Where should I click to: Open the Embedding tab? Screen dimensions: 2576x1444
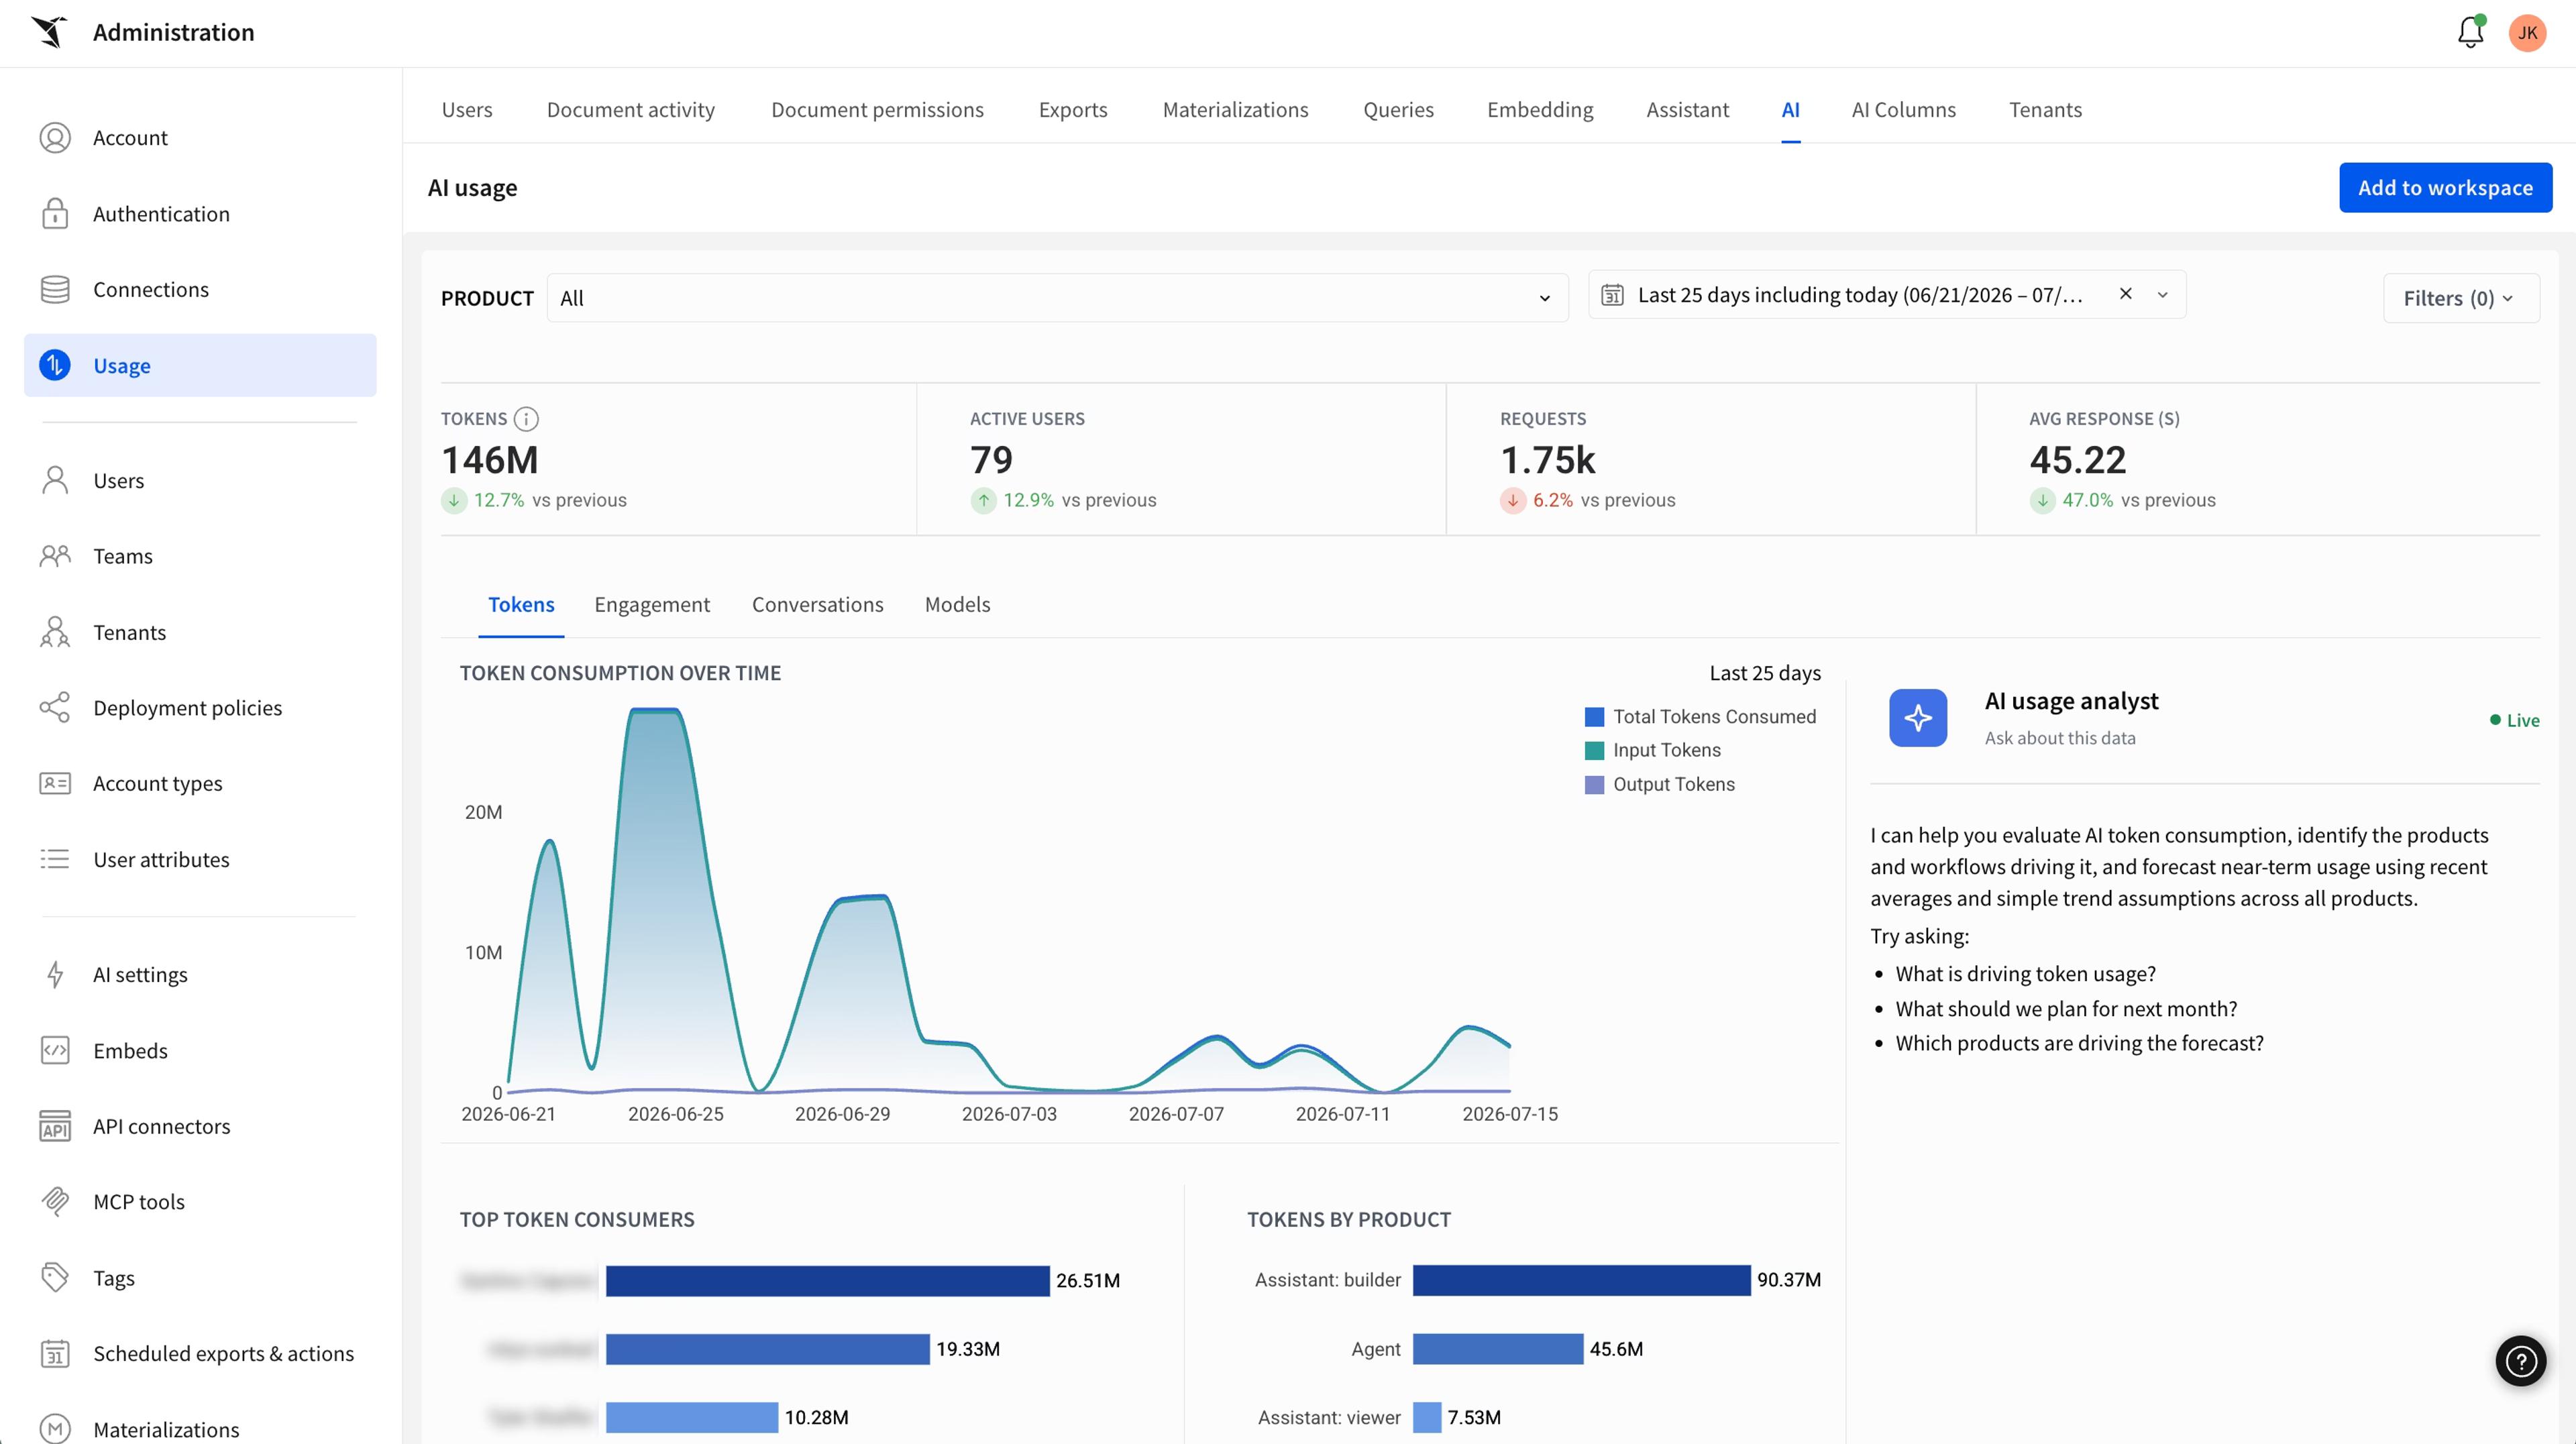1540,110
